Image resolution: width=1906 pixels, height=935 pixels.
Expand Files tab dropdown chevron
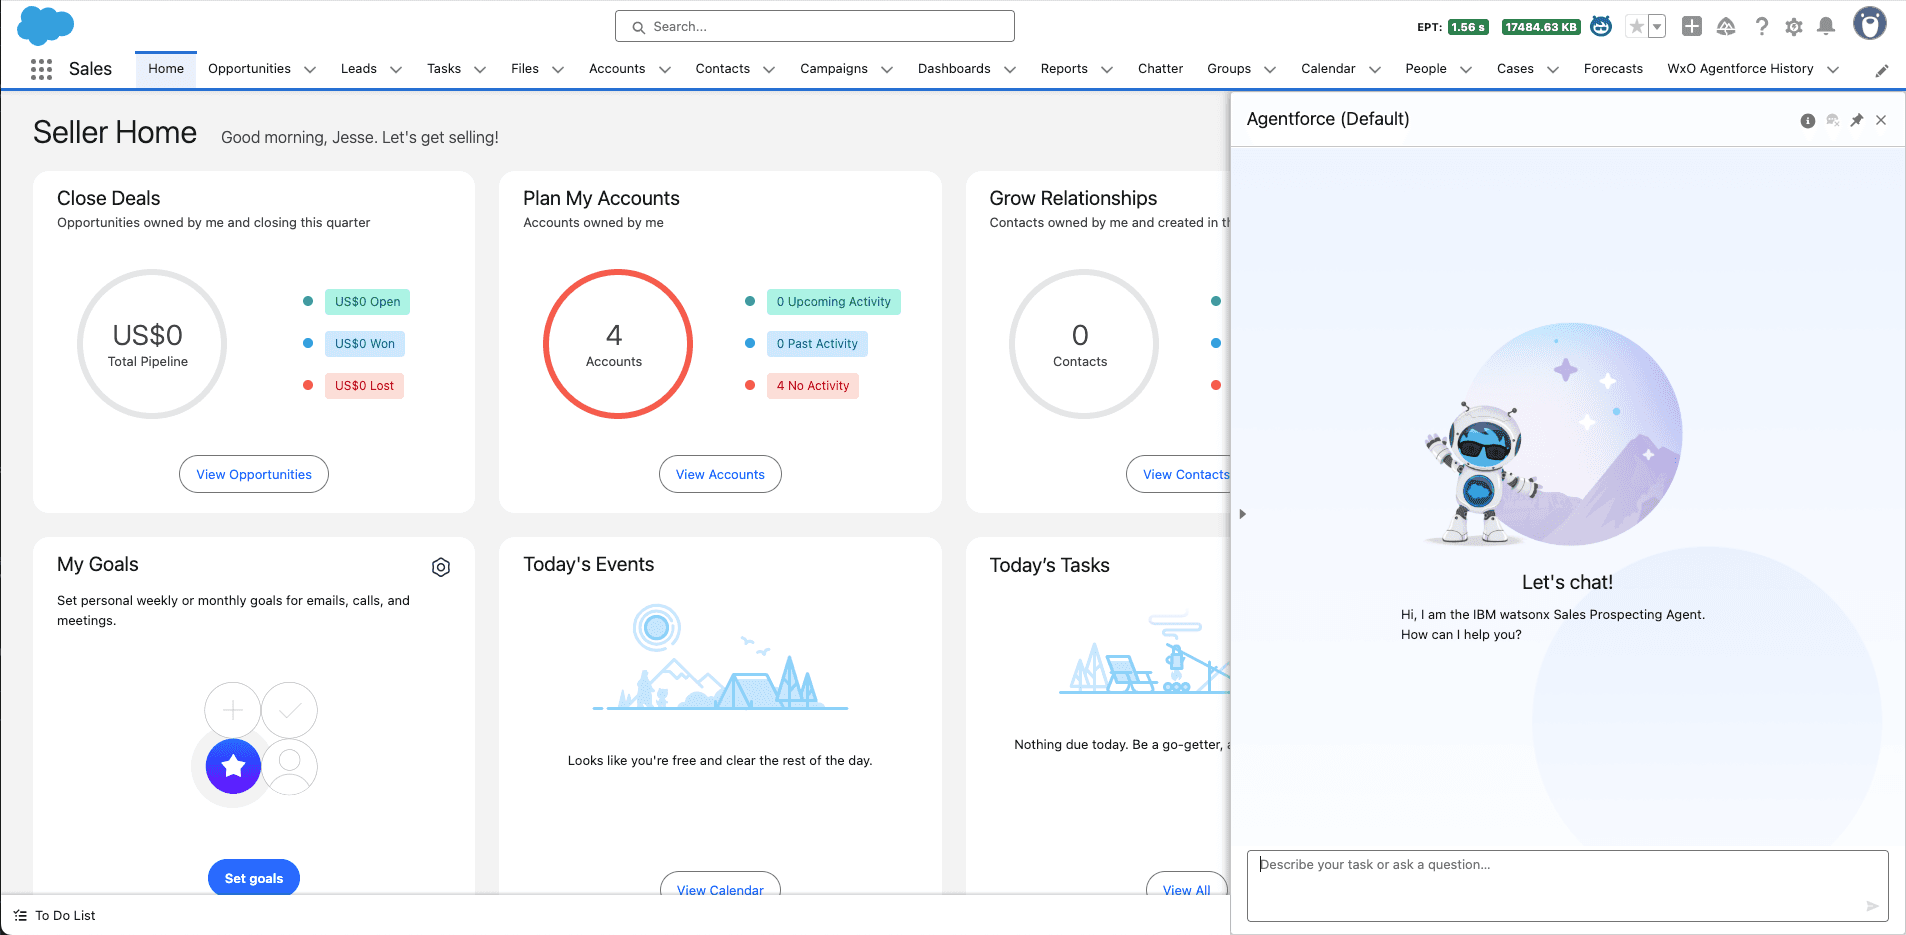(x=558, y=70)
